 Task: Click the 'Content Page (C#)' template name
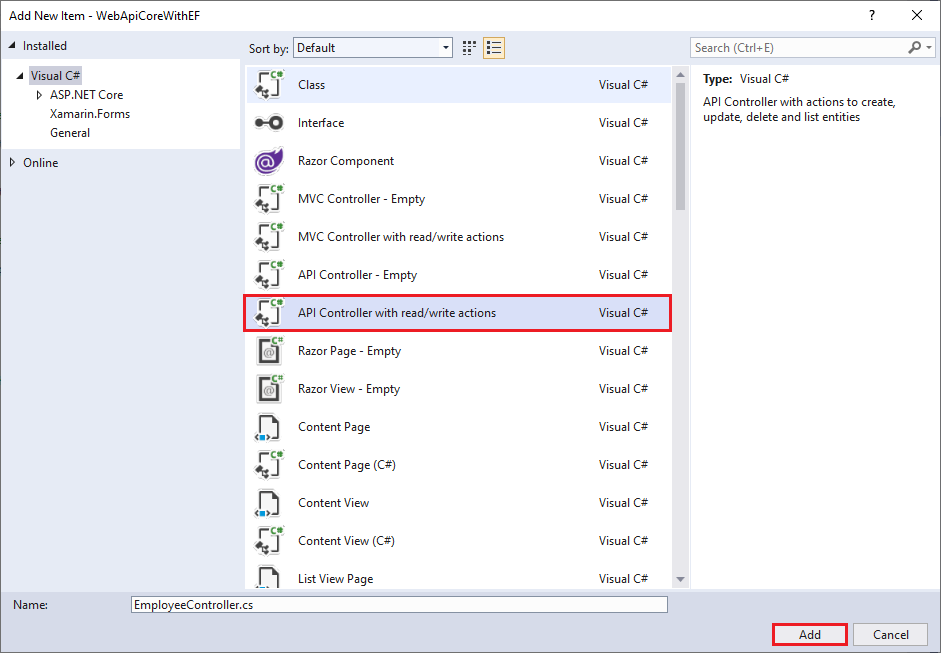point(347,465)
